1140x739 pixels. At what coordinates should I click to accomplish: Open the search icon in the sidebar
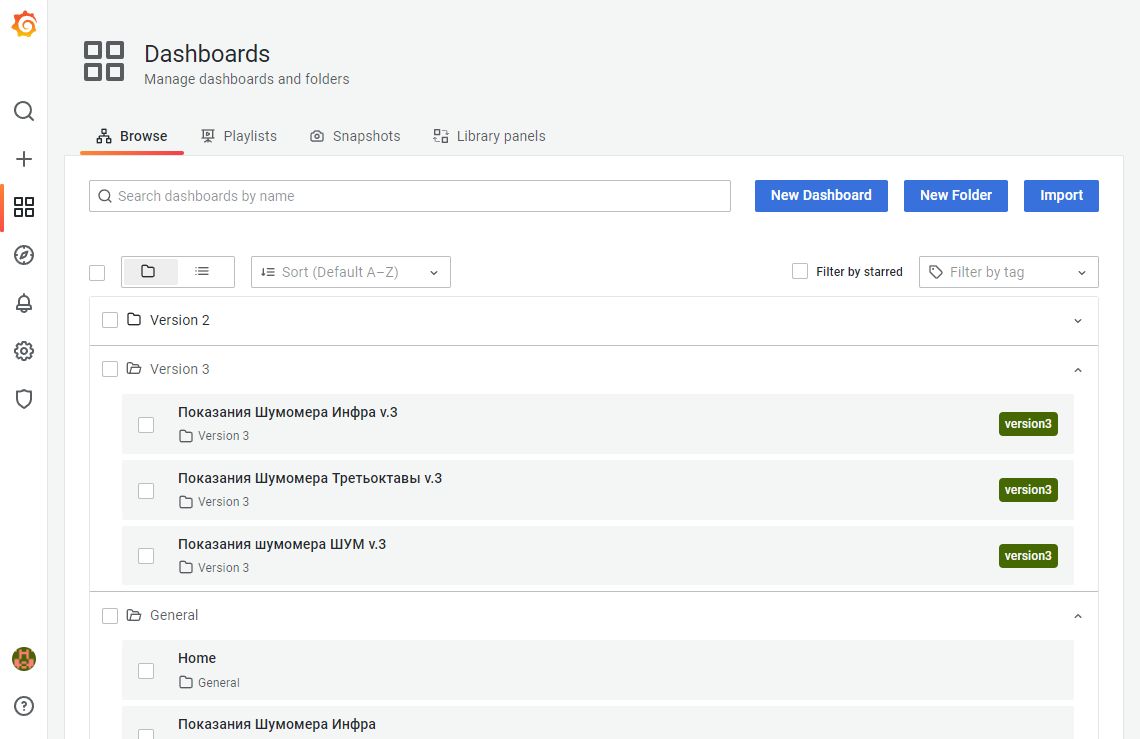click(x=24, y=111)
